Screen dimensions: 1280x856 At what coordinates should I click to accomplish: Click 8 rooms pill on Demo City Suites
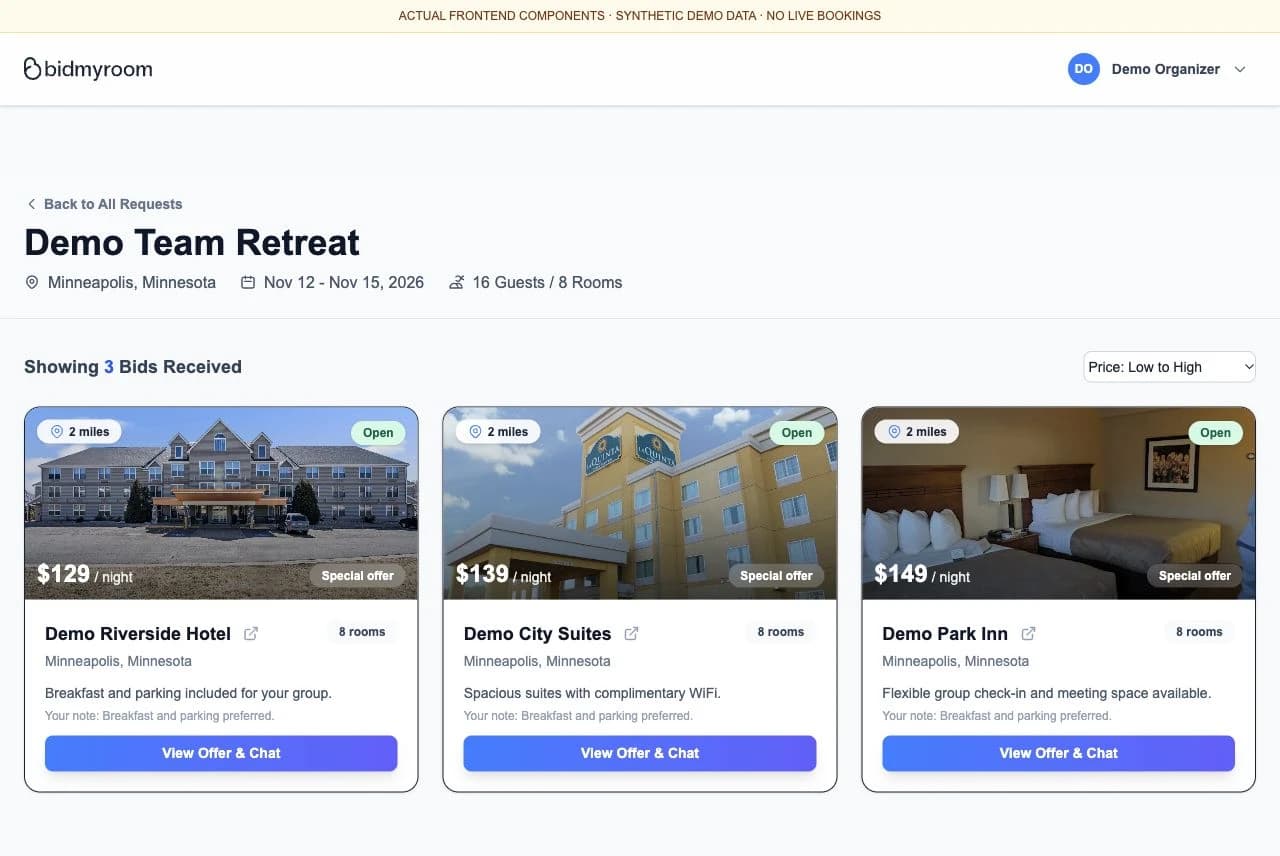click(x=780, y=632)
